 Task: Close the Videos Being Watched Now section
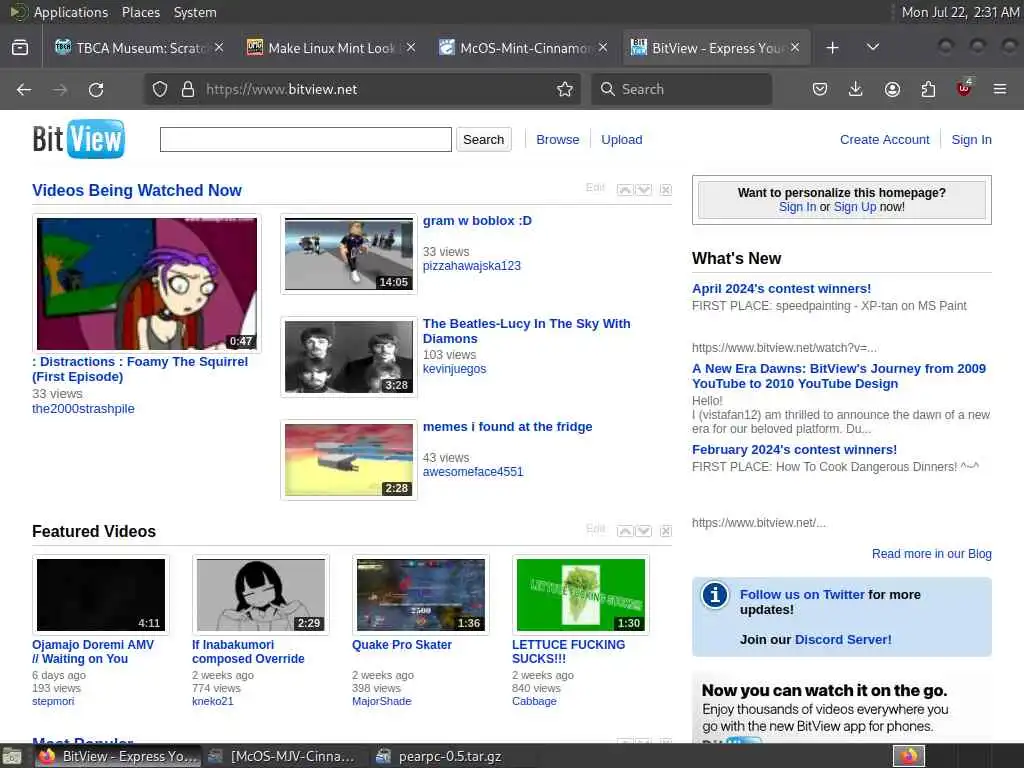tap(665, 190)
